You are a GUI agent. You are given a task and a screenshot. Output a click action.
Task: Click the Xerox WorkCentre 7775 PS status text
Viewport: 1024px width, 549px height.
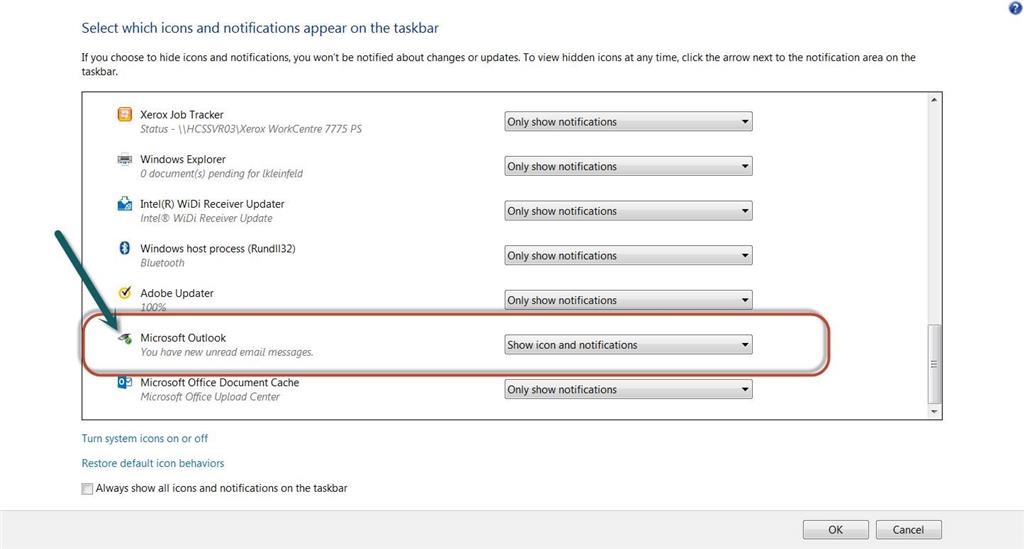(x=251, y=129)
